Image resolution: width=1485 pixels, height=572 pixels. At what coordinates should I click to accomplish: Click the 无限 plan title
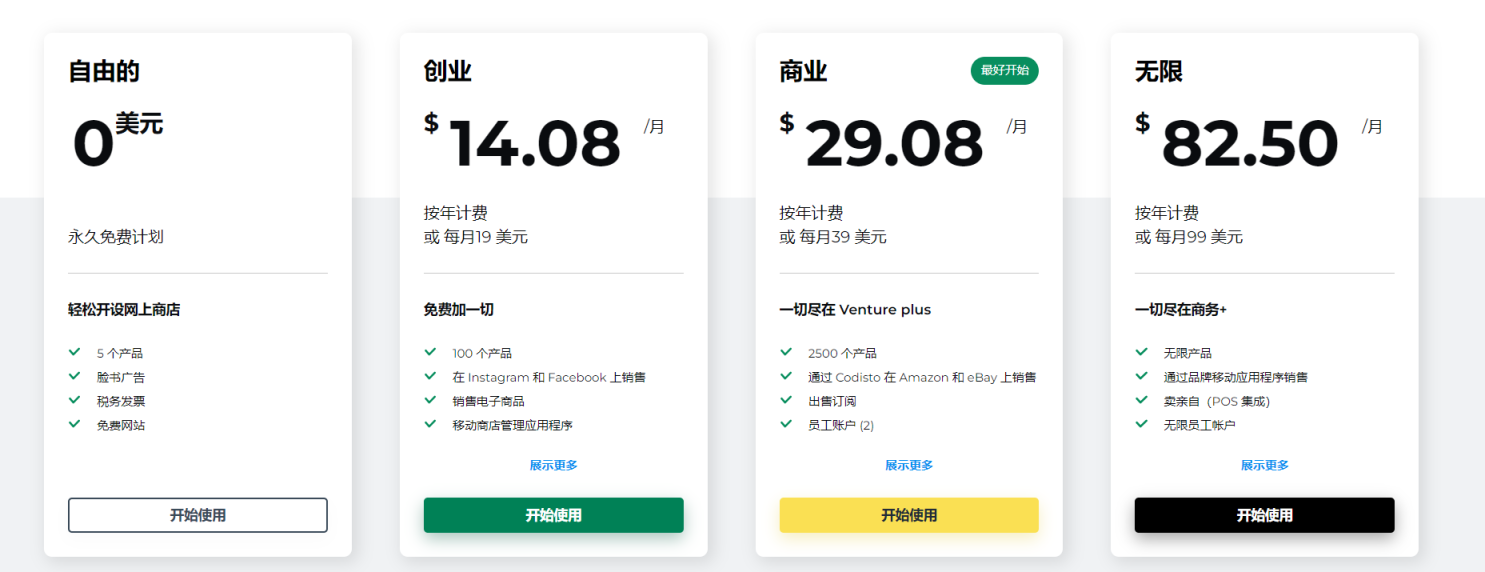[1158, 72]
